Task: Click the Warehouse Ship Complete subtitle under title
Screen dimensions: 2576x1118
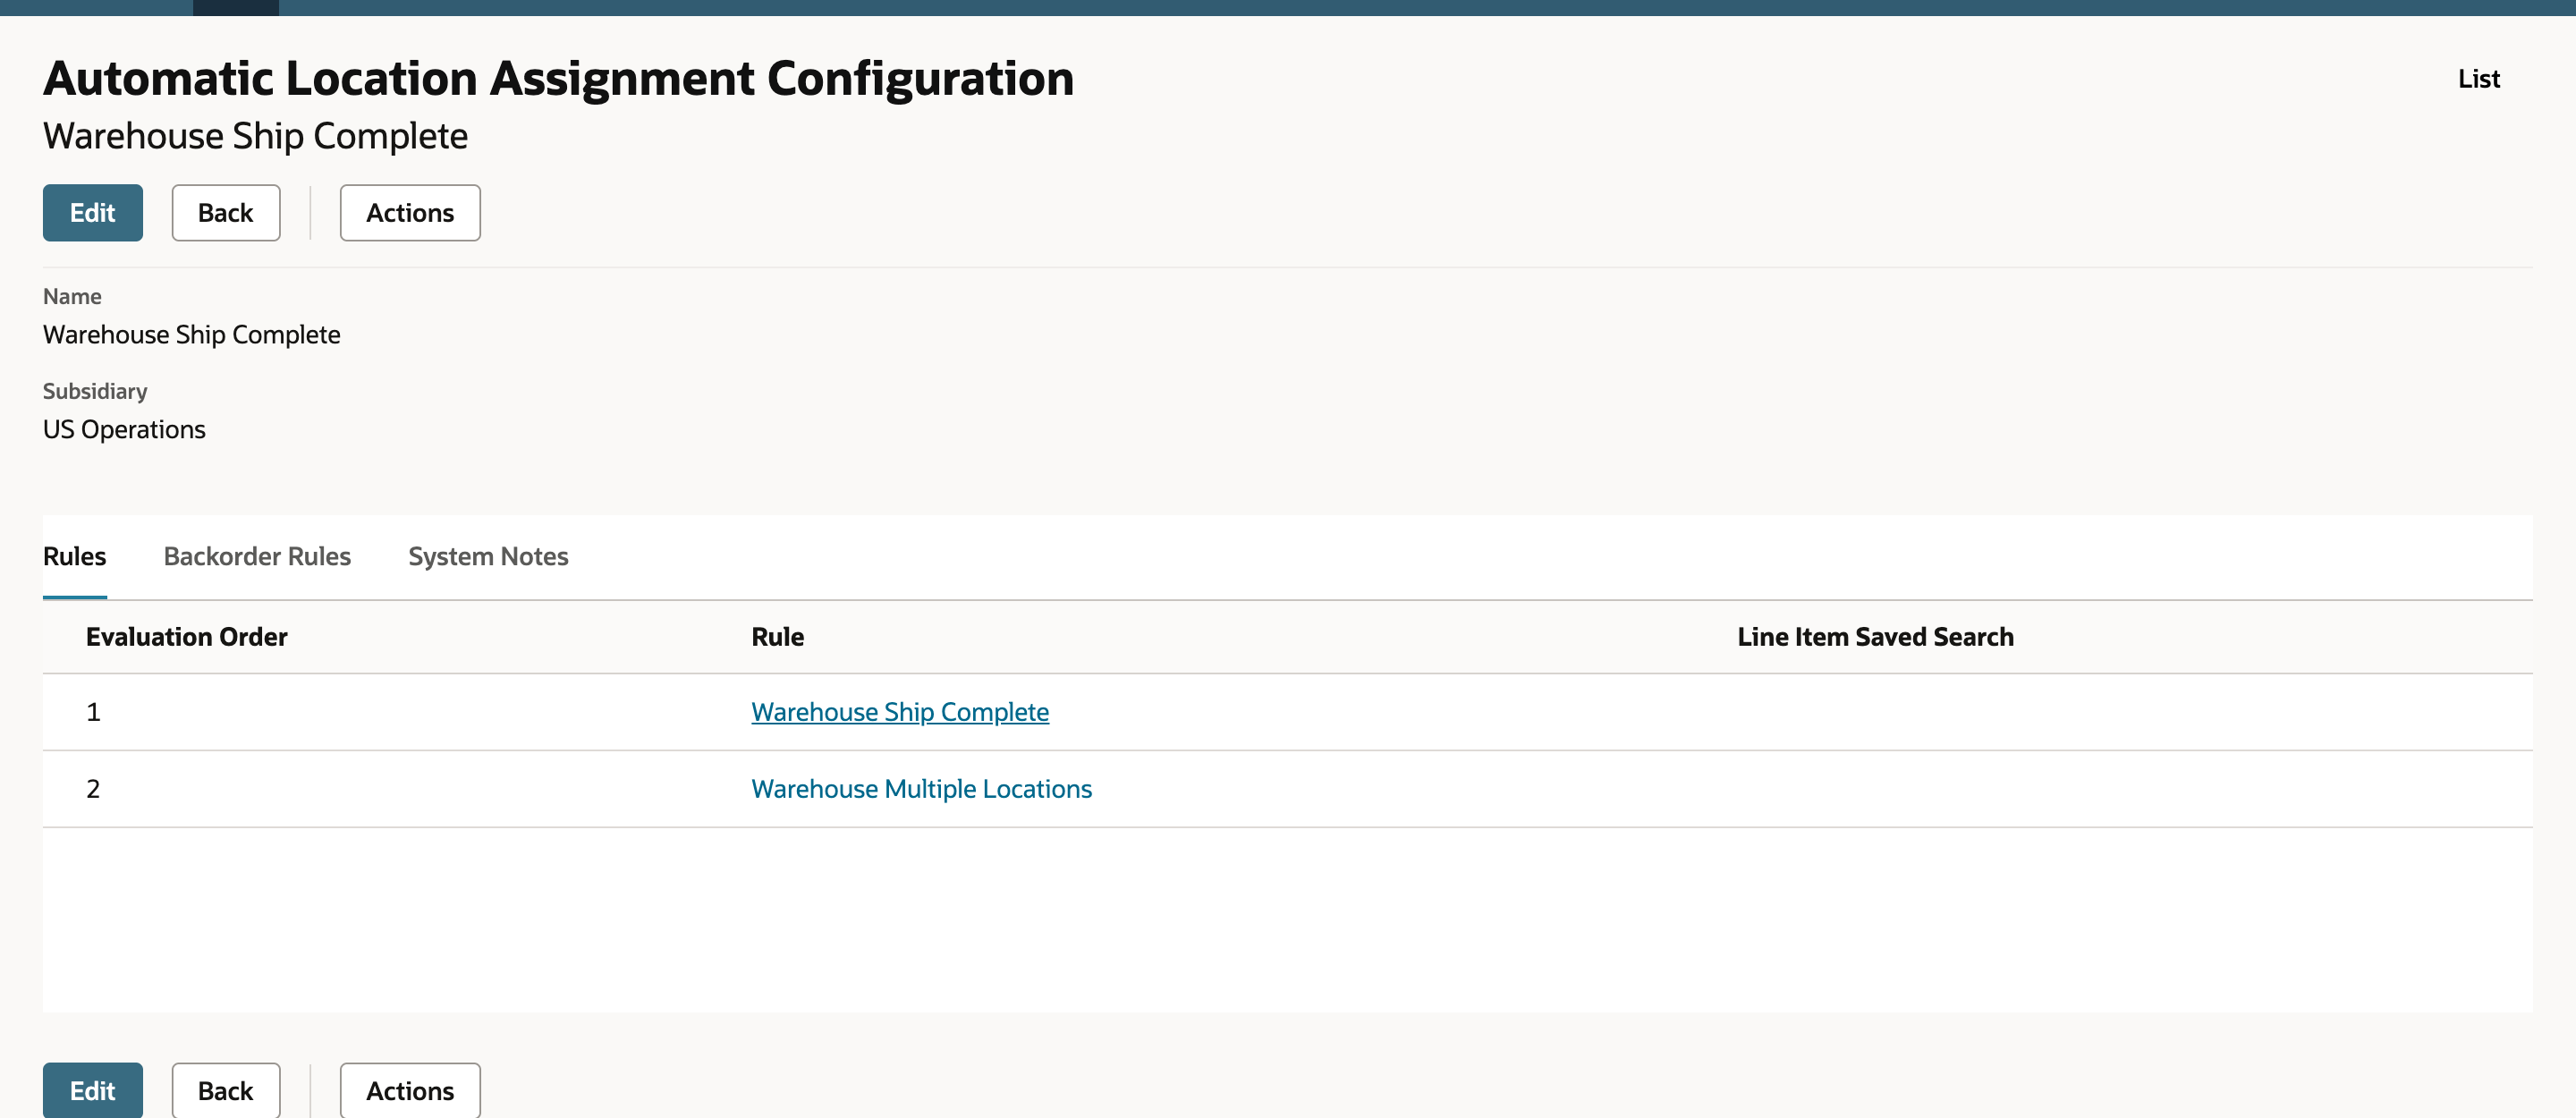Action: (x=255, y=135)
